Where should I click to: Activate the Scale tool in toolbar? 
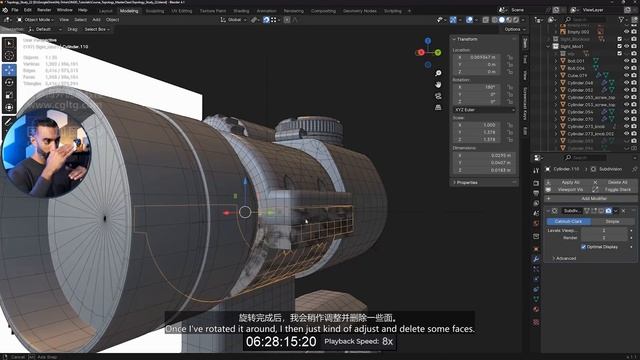coord(9,95)
